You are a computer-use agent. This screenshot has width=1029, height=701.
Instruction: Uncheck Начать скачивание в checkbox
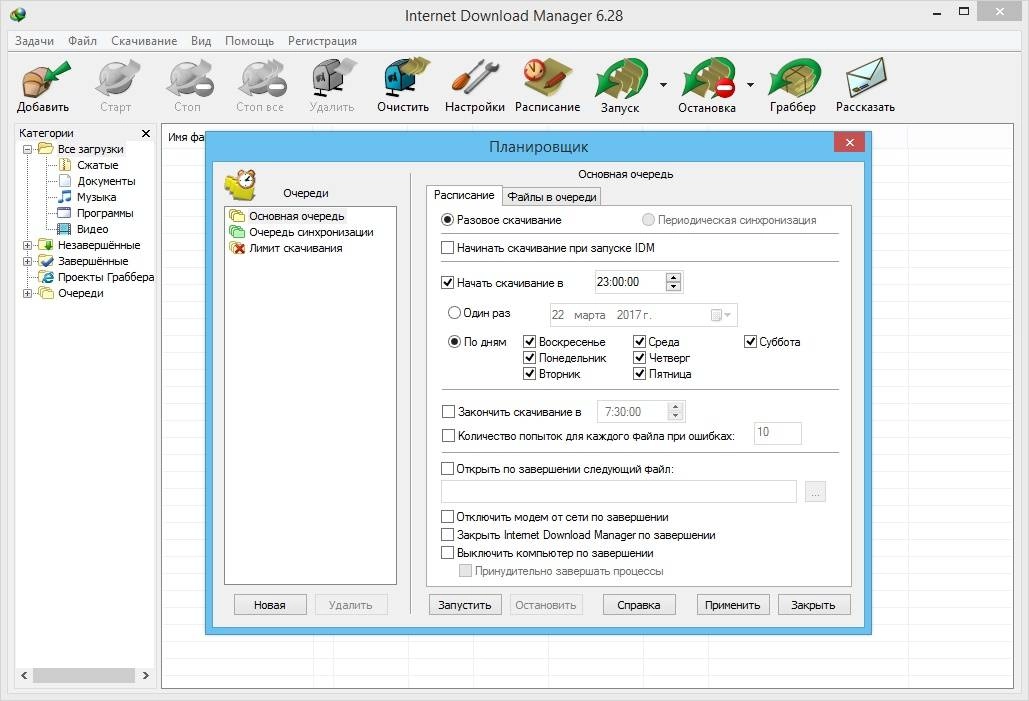tap(448, 282)
